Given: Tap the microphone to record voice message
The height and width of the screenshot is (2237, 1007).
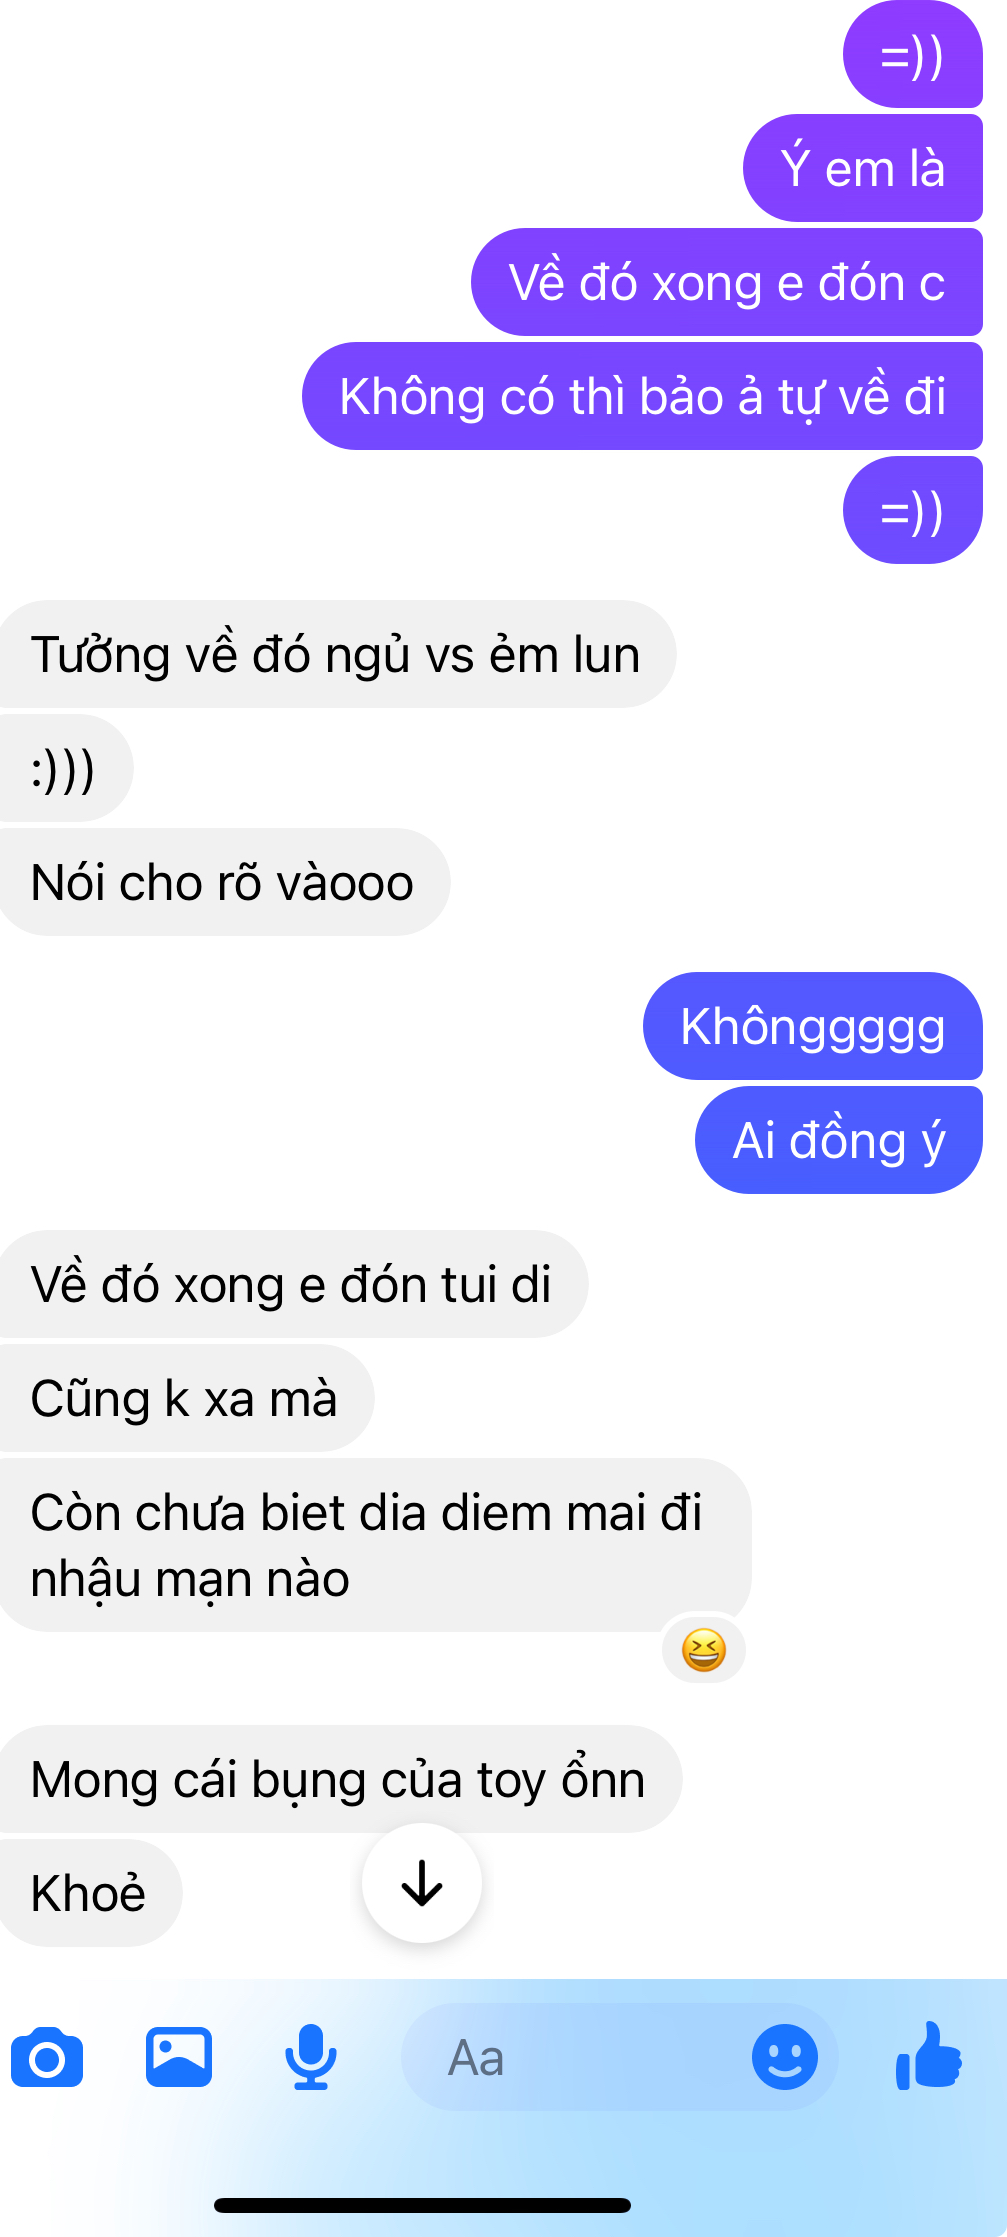Looking at the screenshot, I should (311, 2057).
